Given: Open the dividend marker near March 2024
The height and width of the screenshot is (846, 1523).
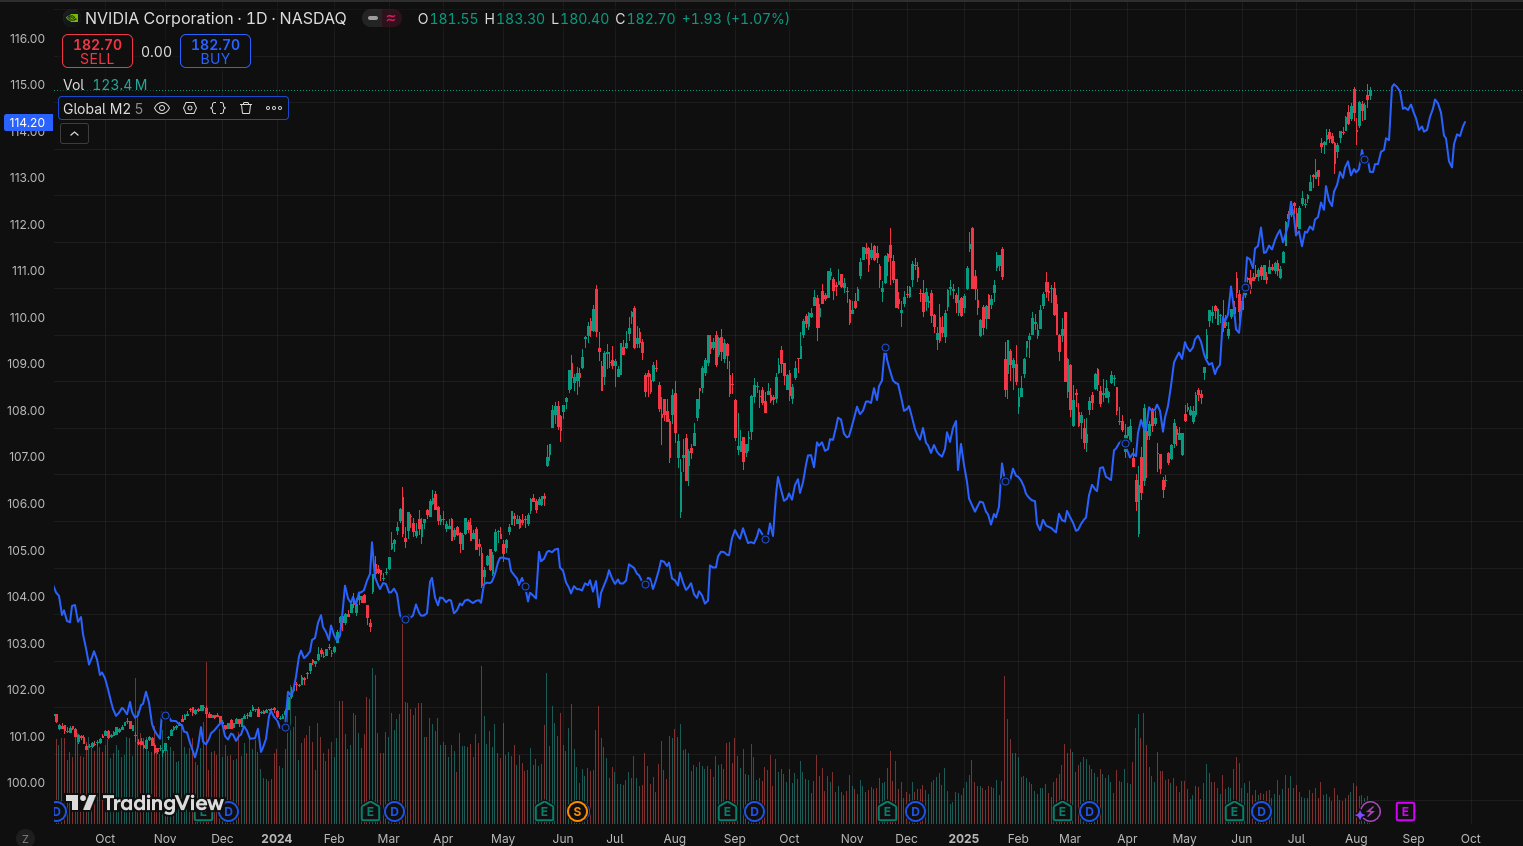Looking at the screenshot, I should coord(394,811).
